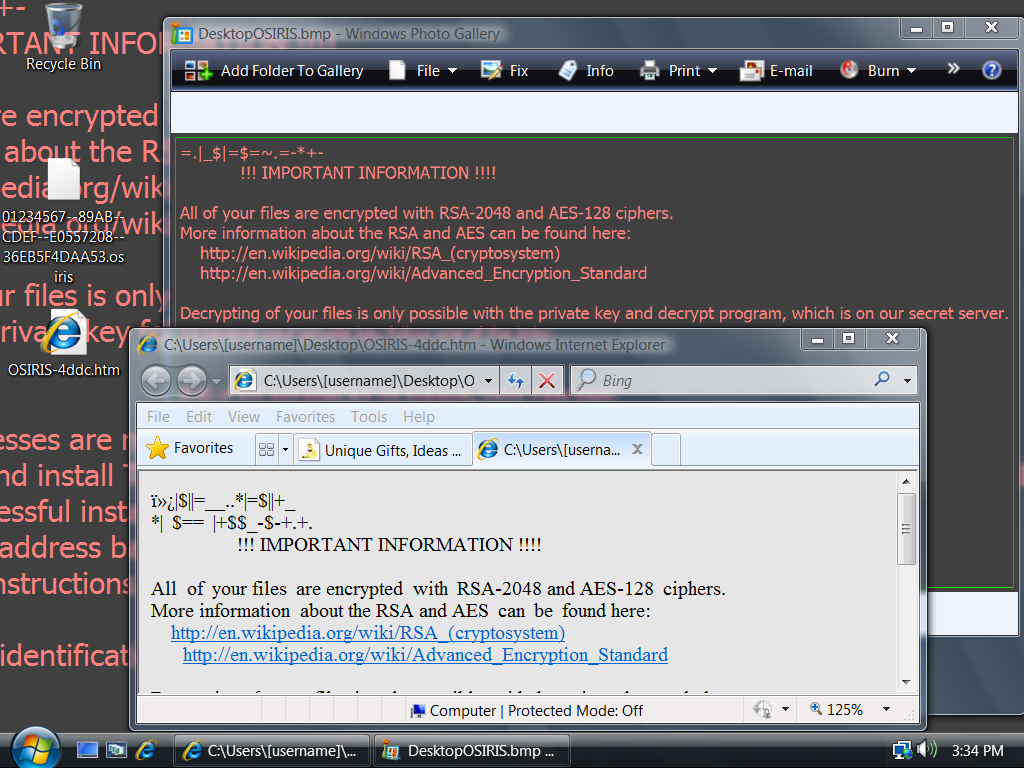Open the Tools menu in Internet Explorer
The width and height of the screenshot is (1024, 768).
[368, 417]
